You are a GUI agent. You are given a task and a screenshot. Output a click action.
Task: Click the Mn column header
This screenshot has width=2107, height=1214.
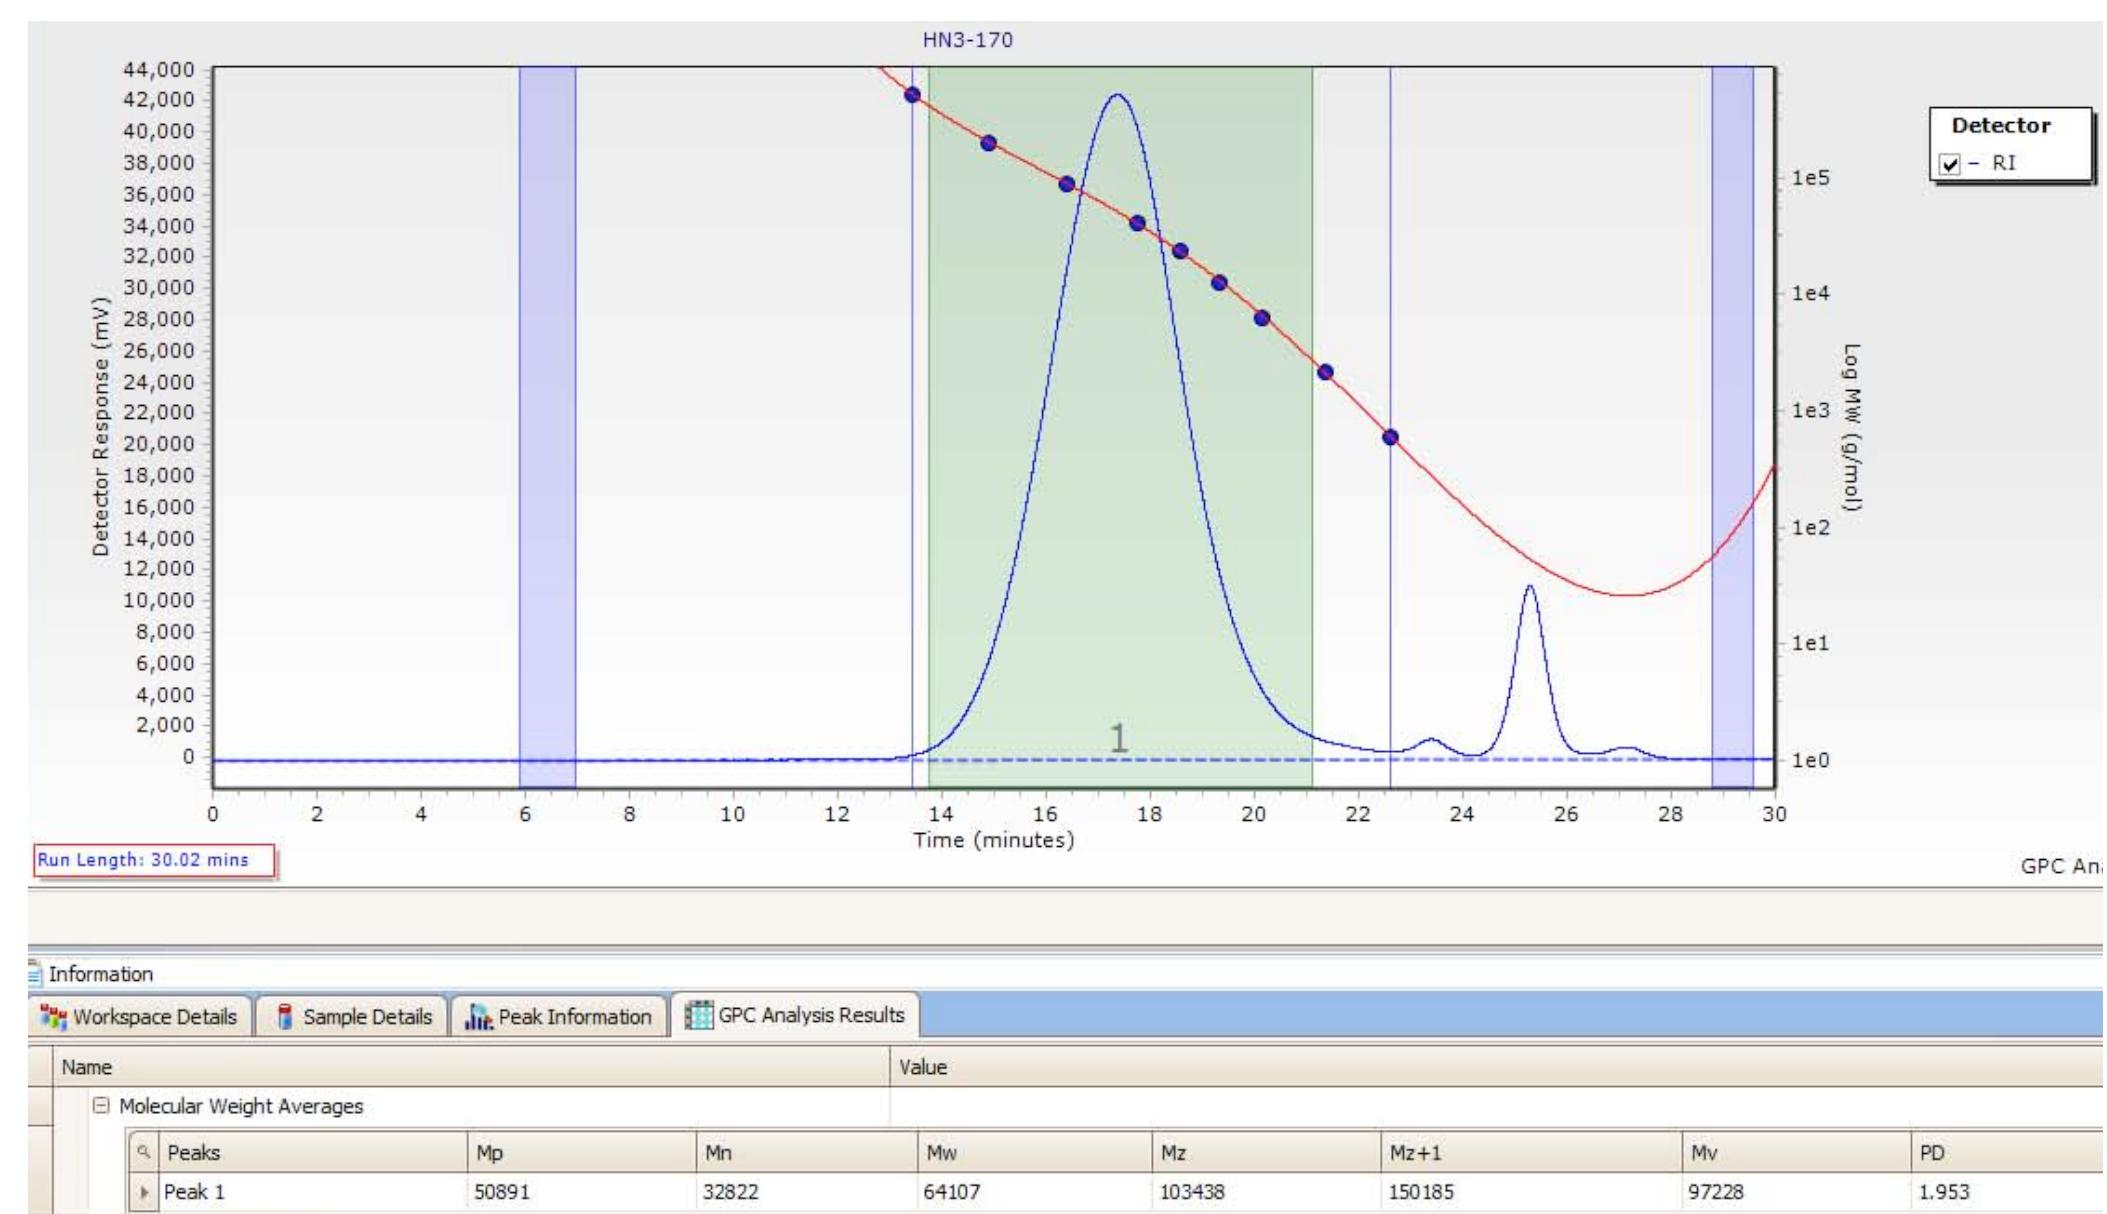coord(805,1153)
